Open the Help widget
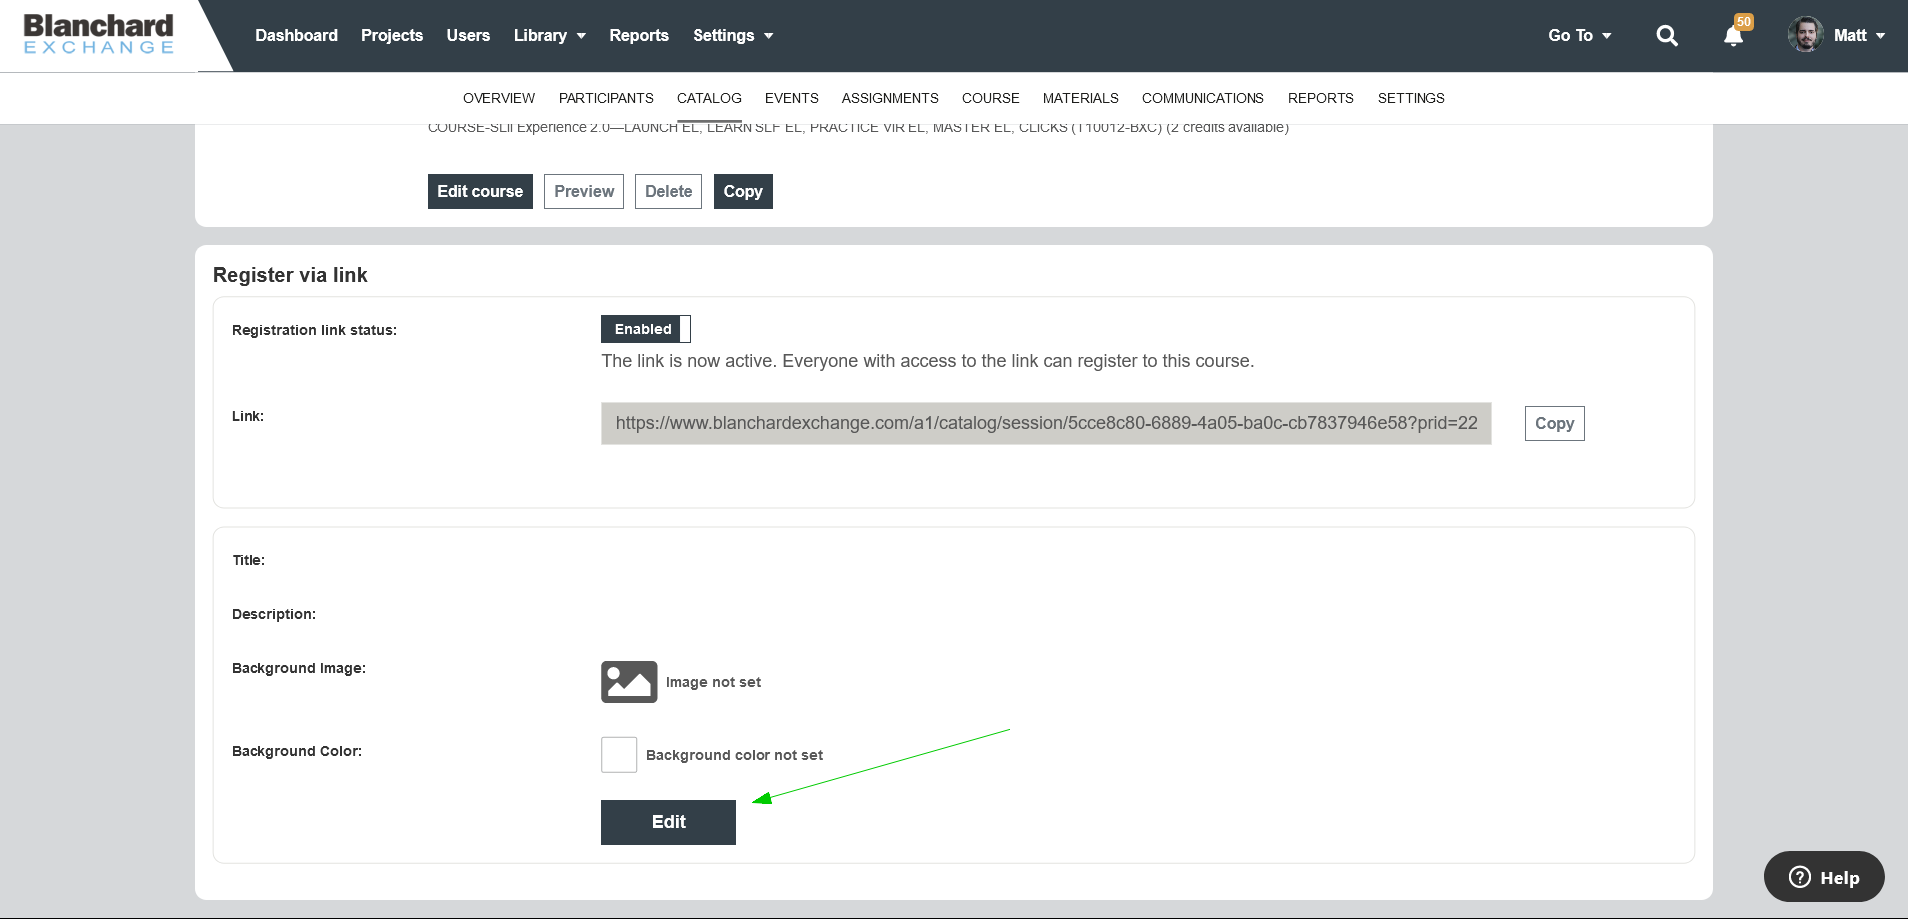1908x919 pixels. 1822,877
